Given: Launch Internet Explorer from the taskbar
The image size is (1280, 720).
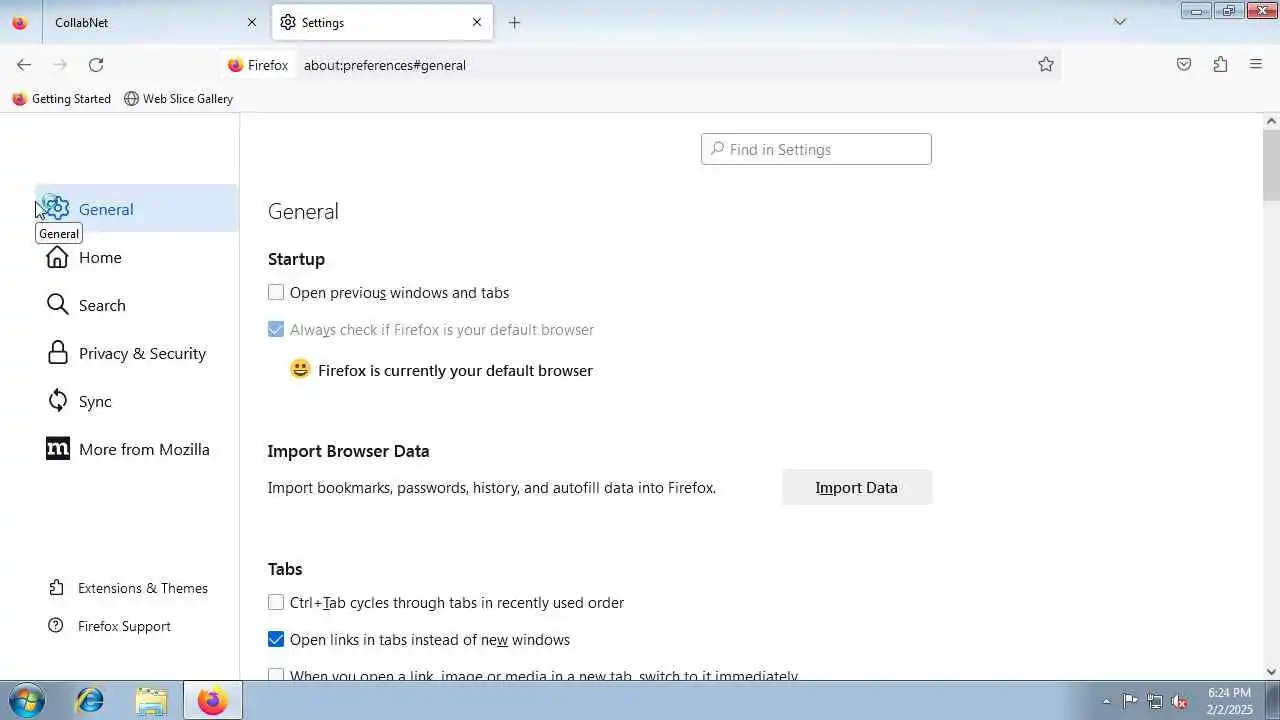Looking at the screenshot, I should point(90,701).
